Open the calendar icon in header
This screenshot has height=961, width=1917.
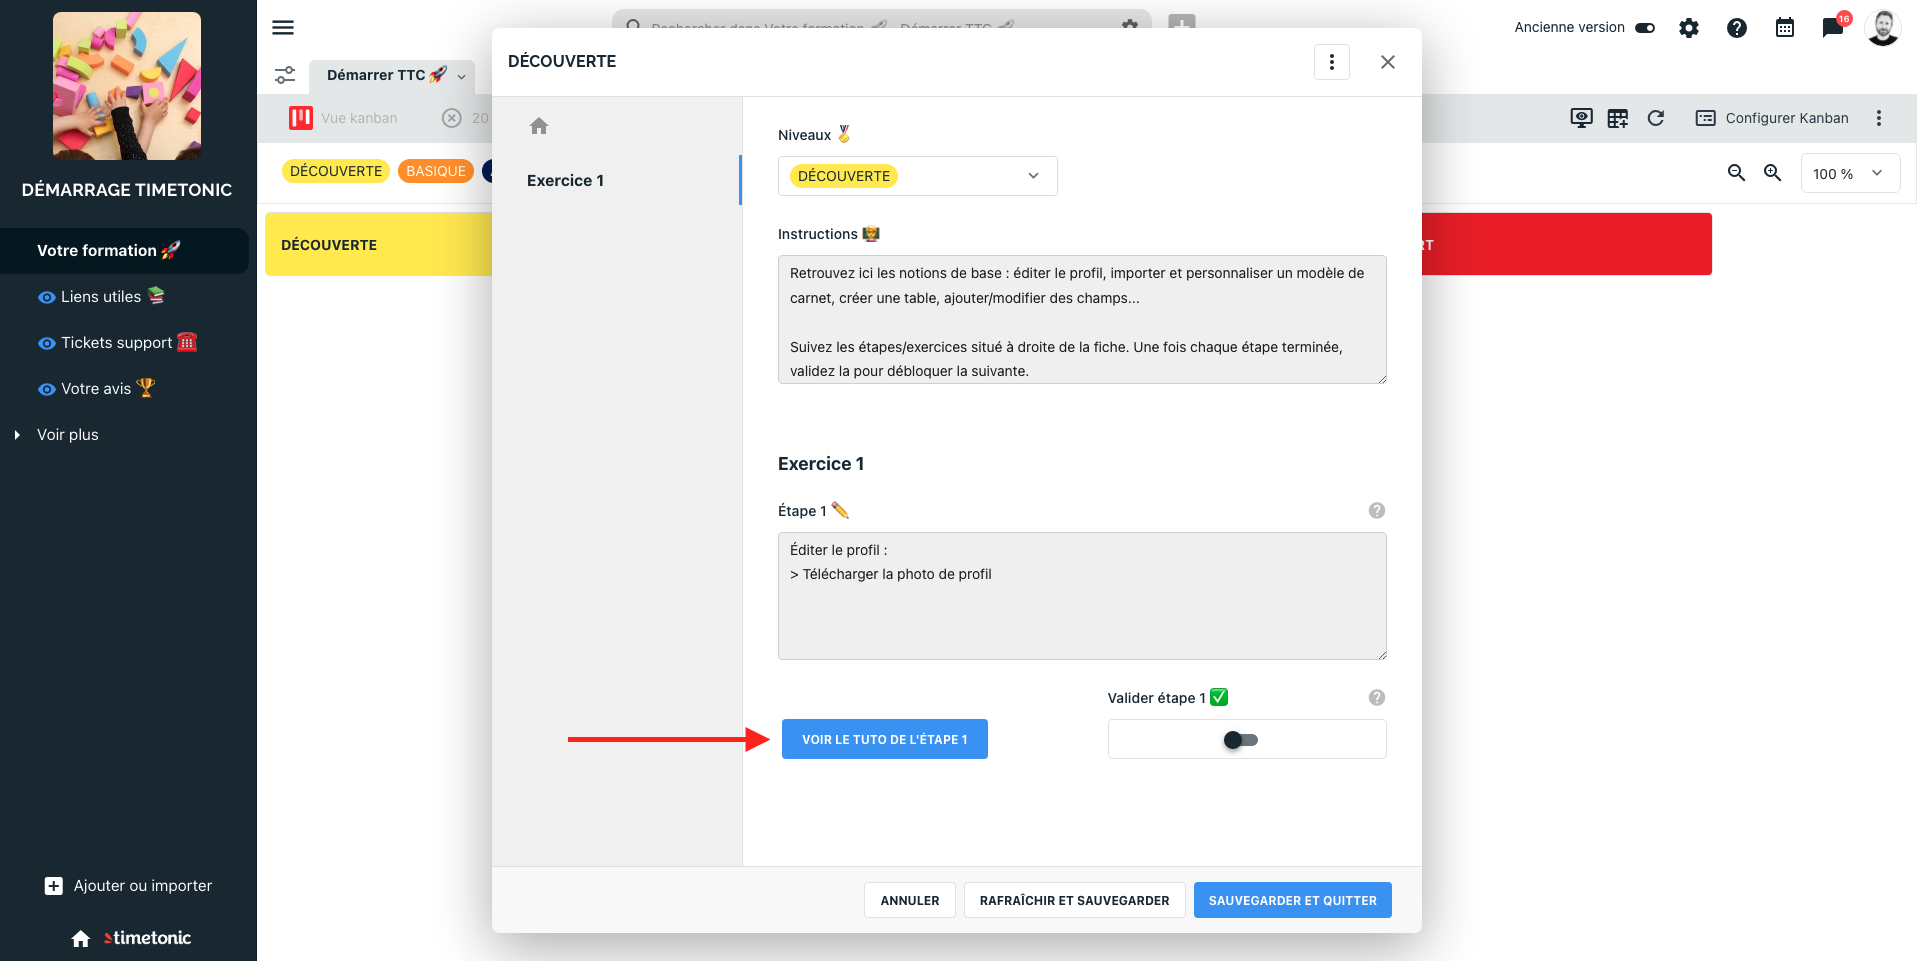point(1785,28)
